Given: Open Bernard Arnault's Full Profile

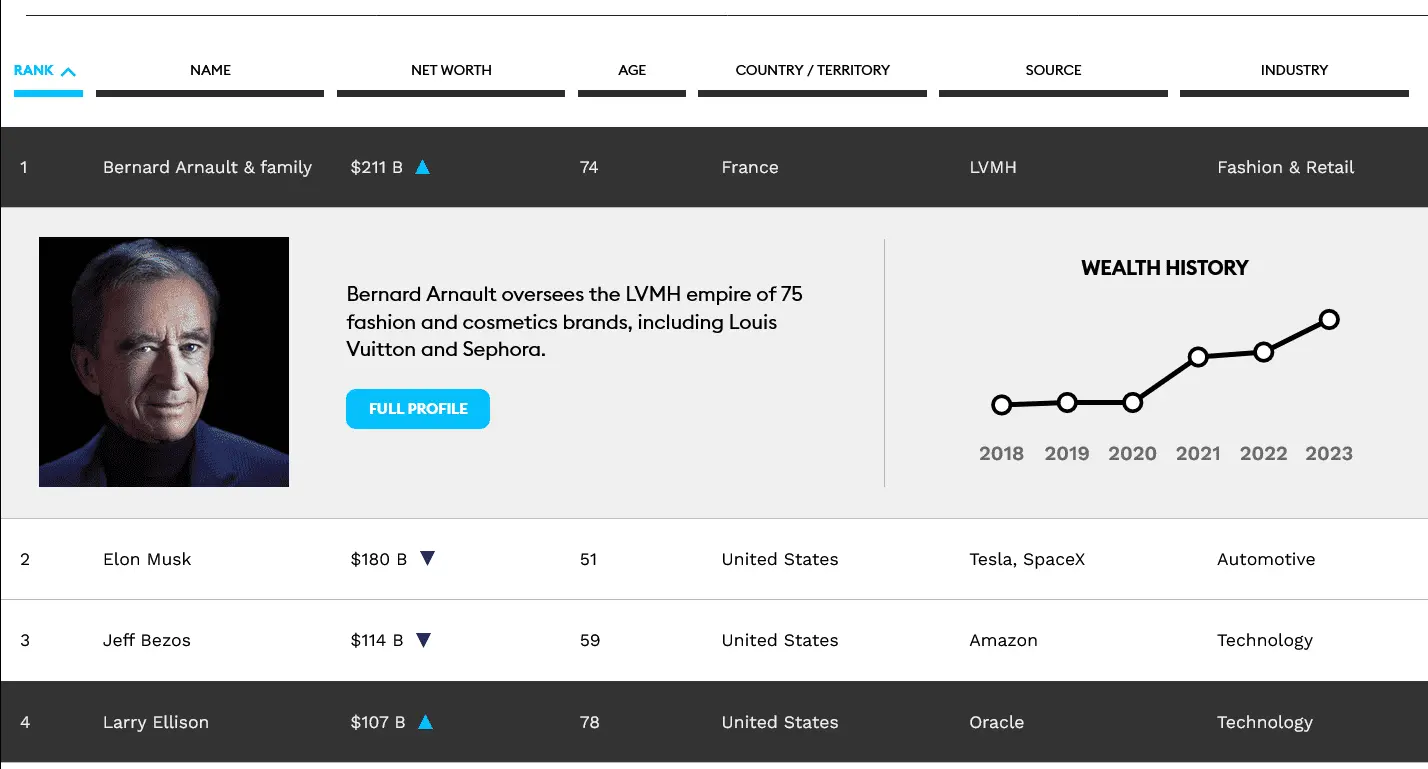Looking at the screenshot, I should tap(418, 409).
